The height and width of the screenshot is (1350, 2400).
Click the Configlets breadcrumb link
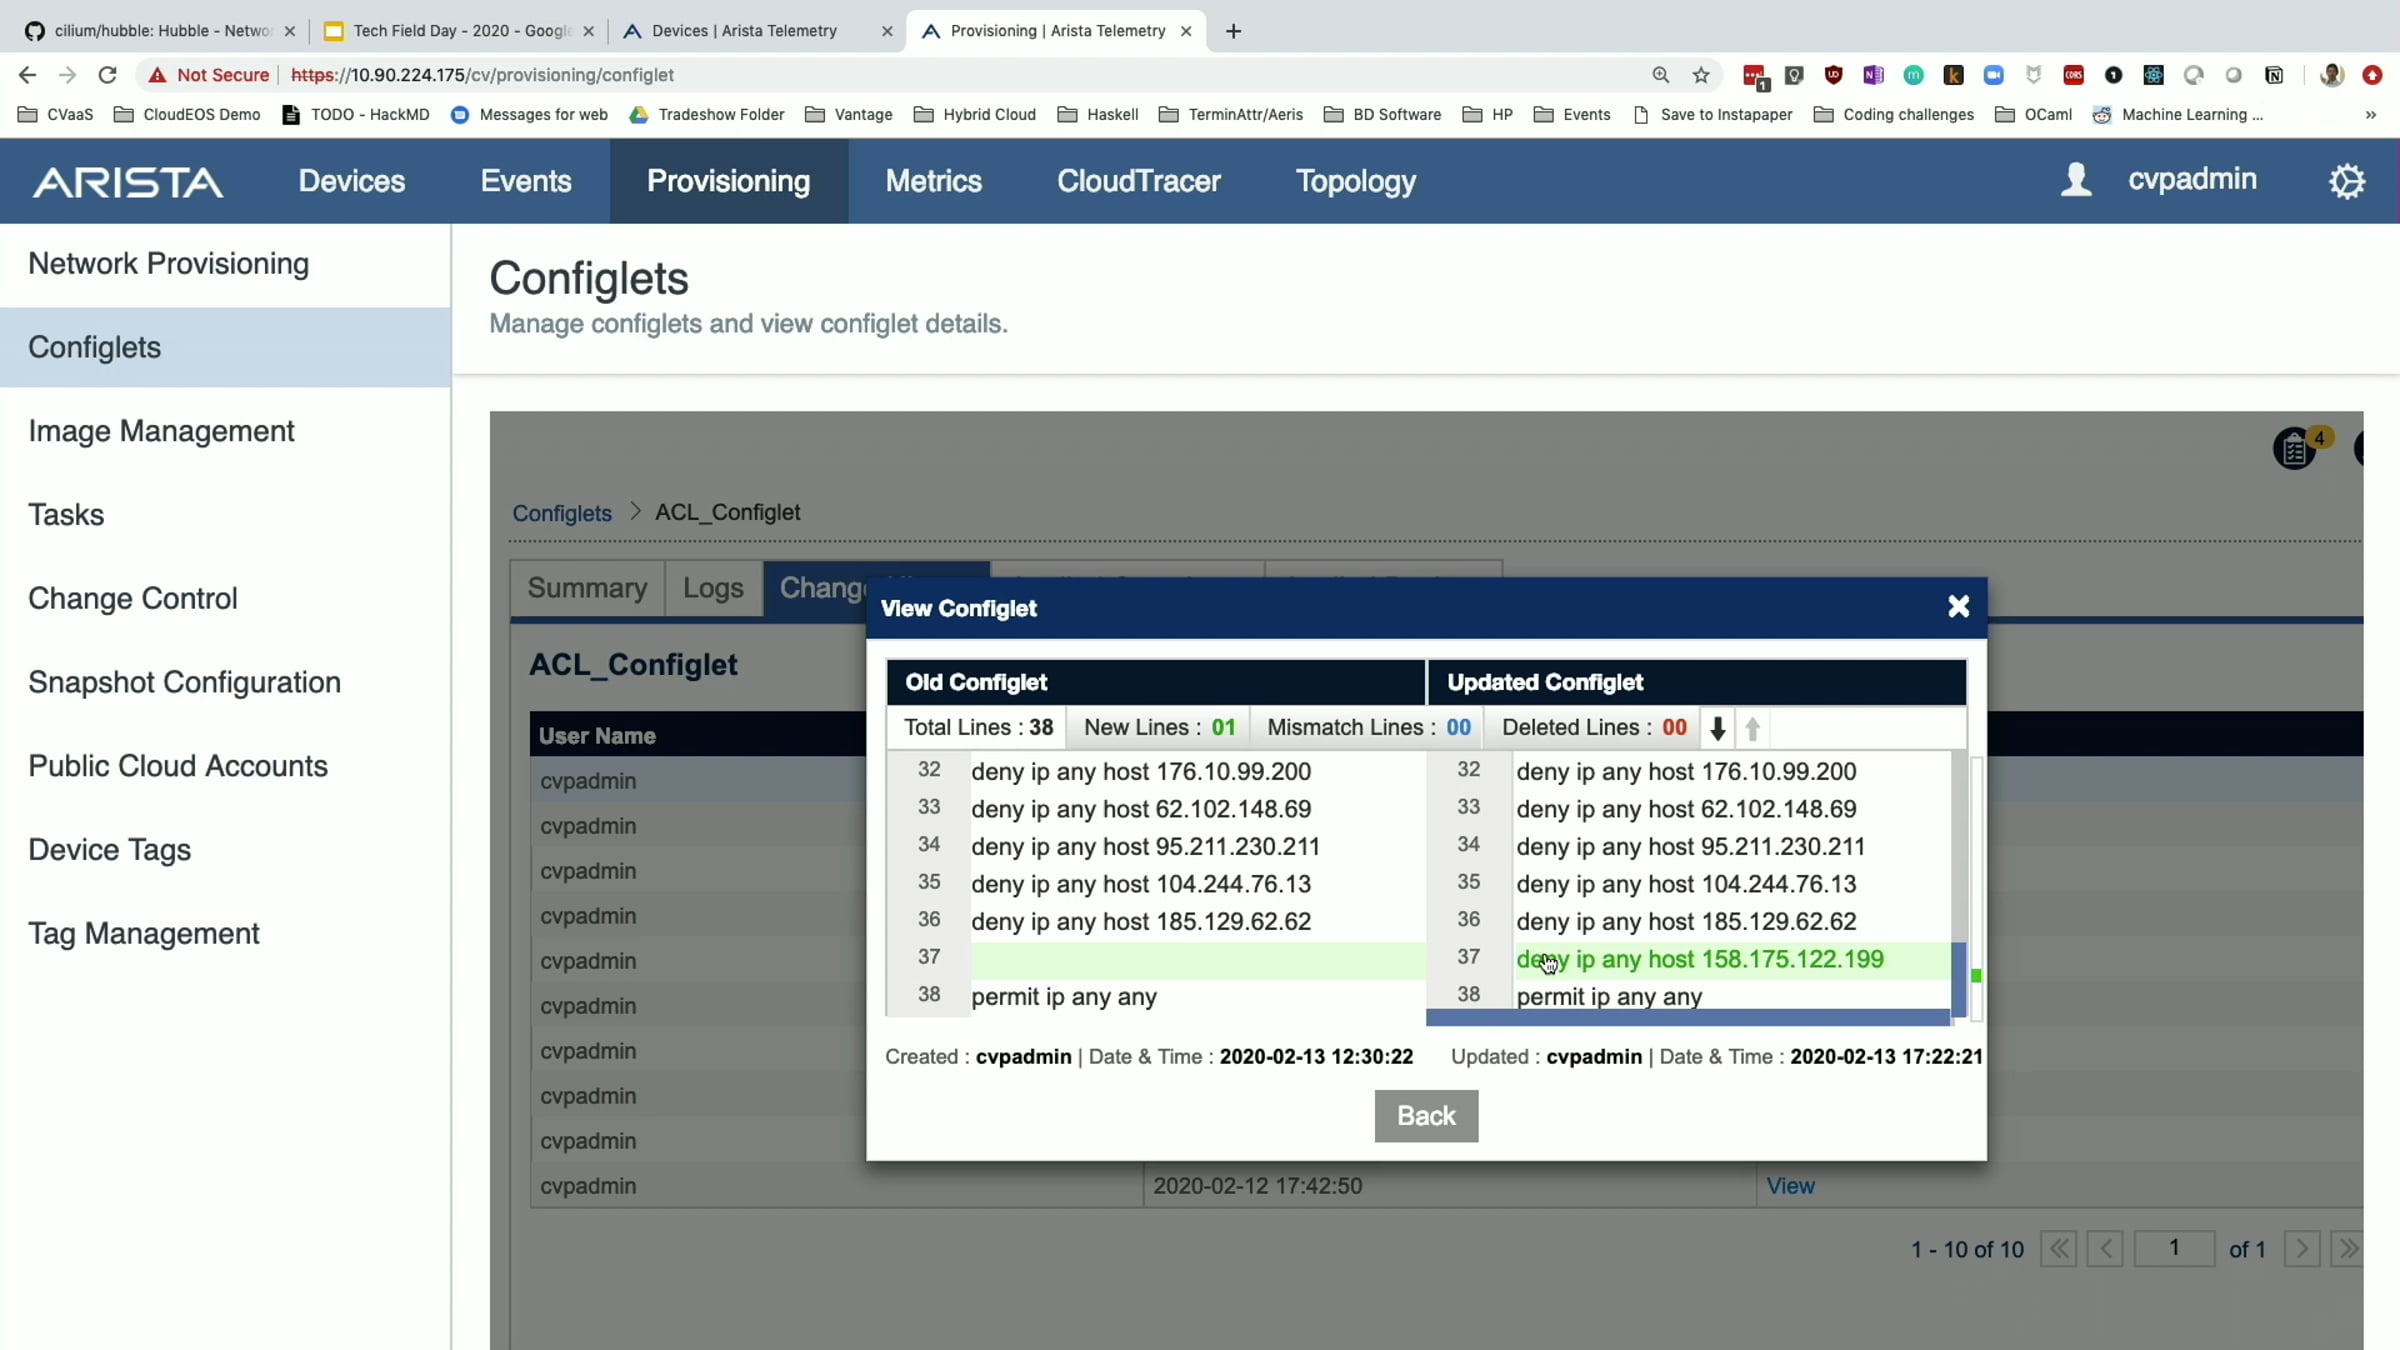coord(562,513)
